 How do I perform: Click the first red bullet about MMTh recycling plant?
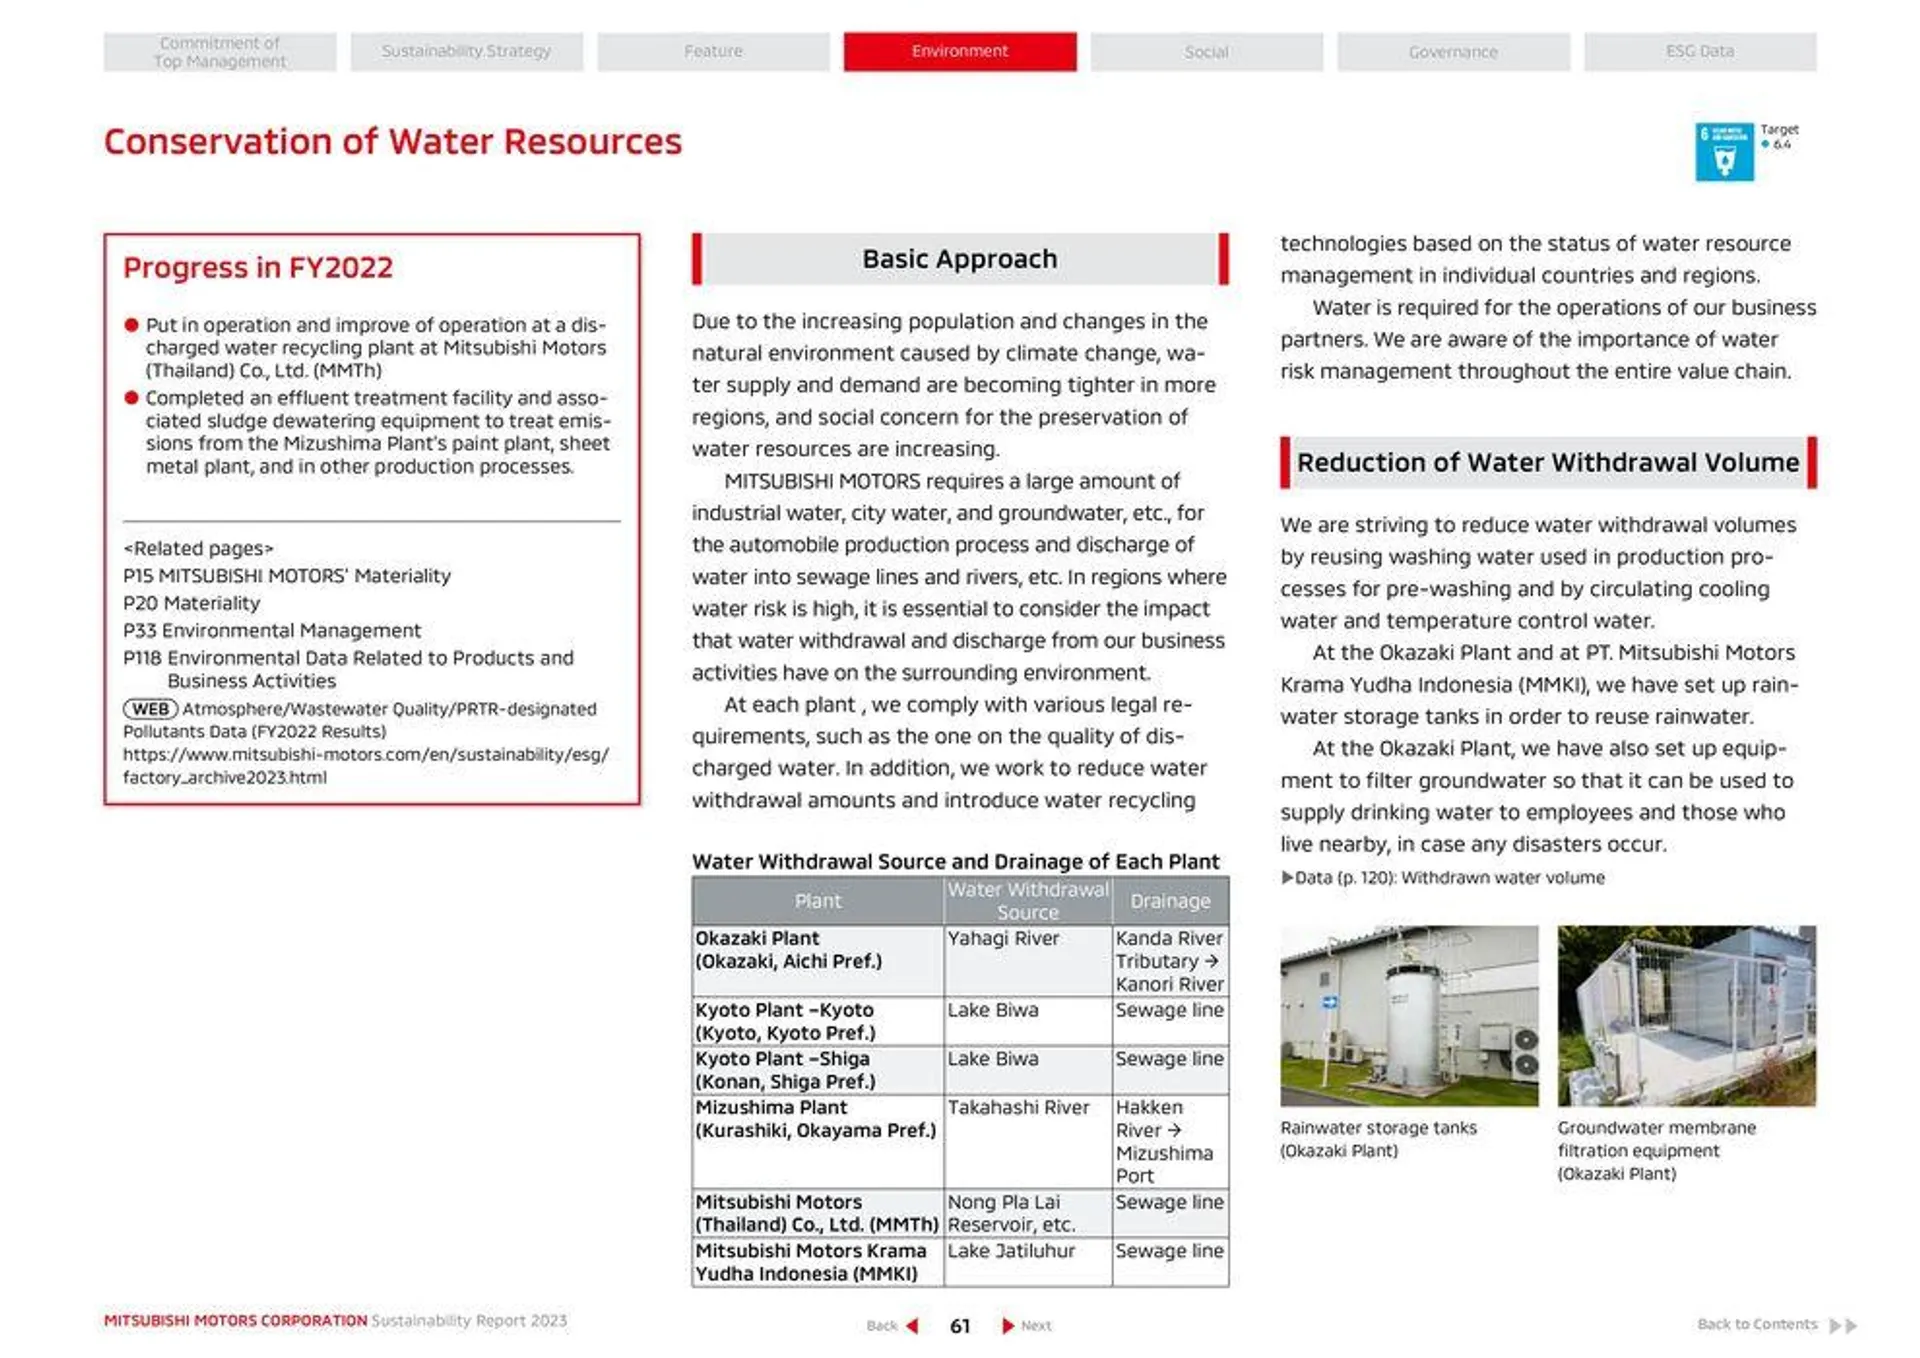click(366, 348)
